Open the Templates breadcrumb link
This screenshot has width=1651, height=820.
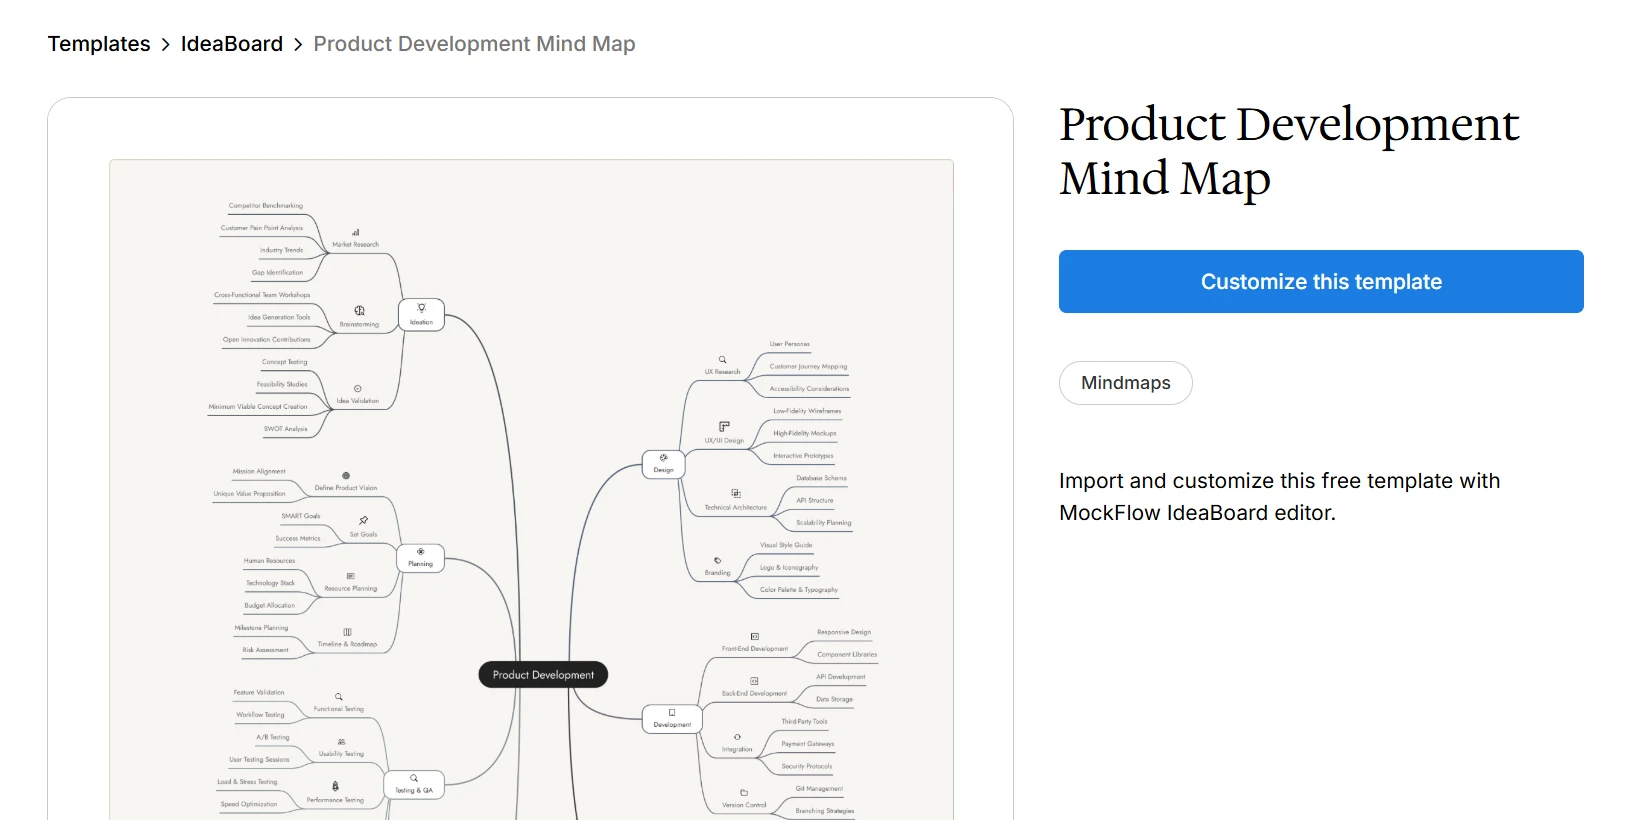(99, 44)
